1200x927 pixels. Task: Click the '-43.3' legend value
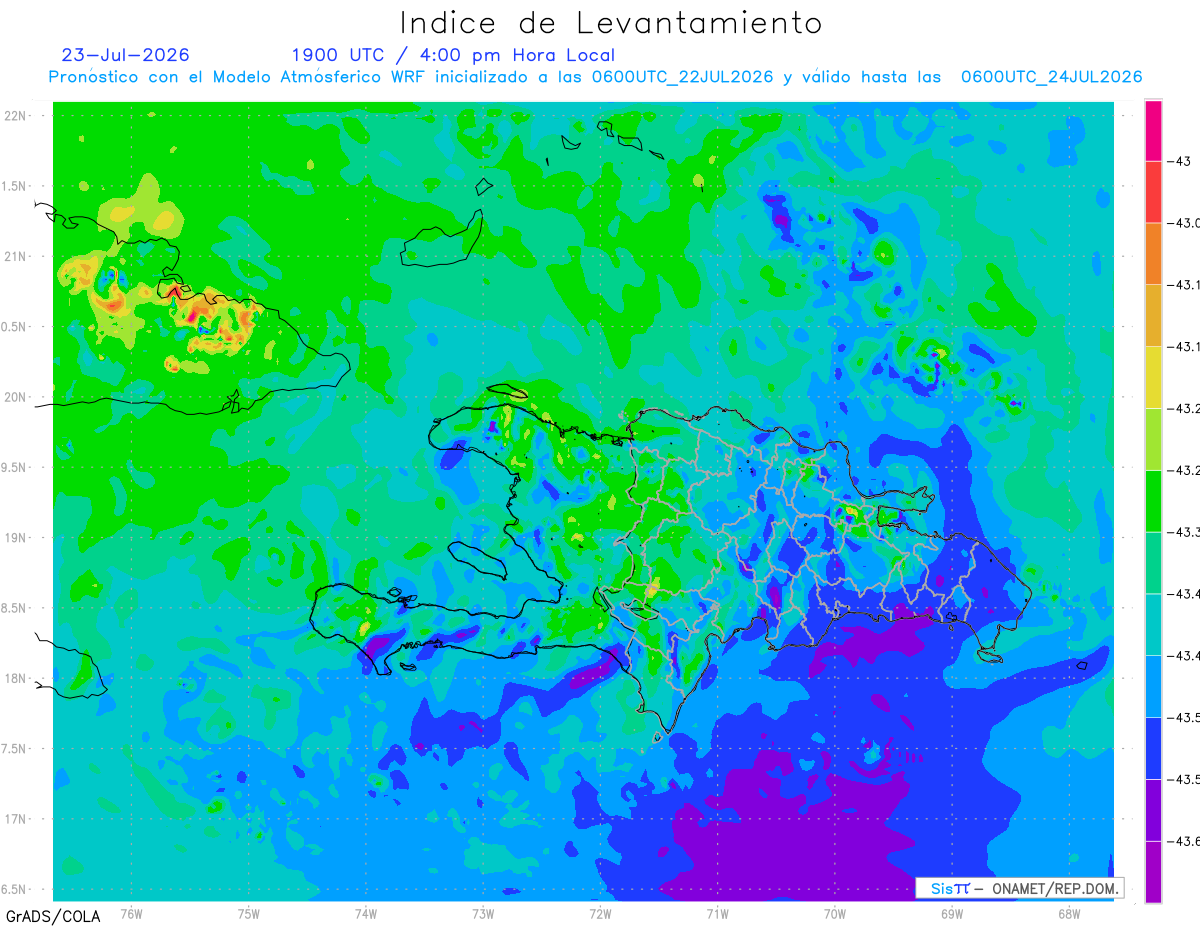pyautogui.click(x=1184, y=532)
